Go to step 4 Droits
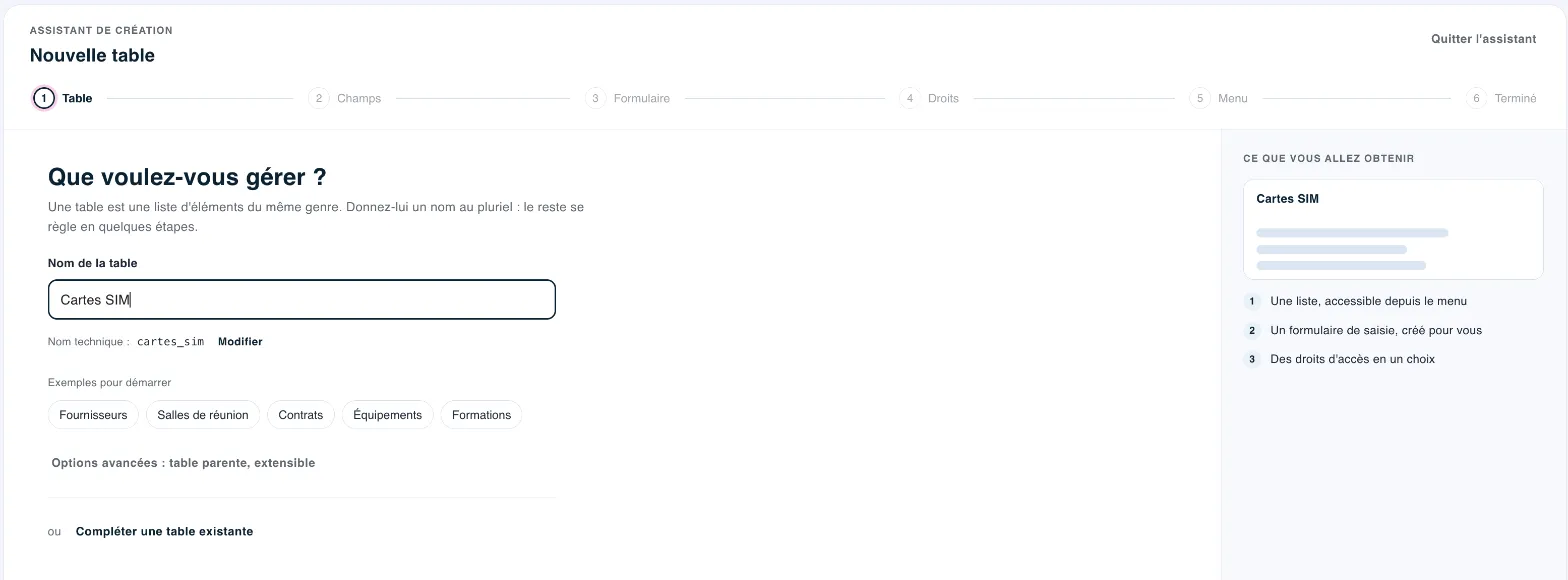 [929, 98]
